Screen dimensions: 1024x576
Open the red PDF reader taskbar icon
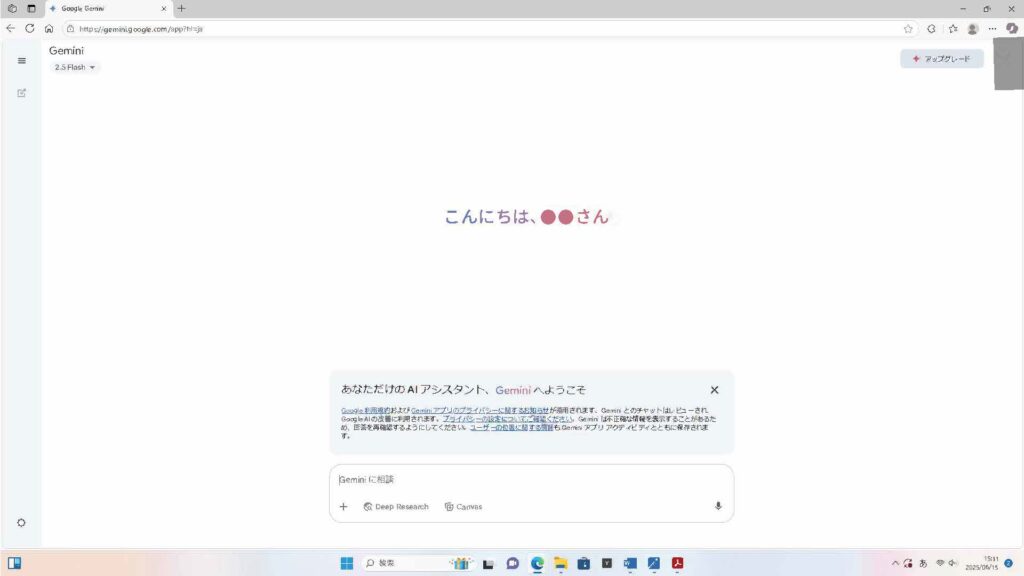tap(677, 563)
